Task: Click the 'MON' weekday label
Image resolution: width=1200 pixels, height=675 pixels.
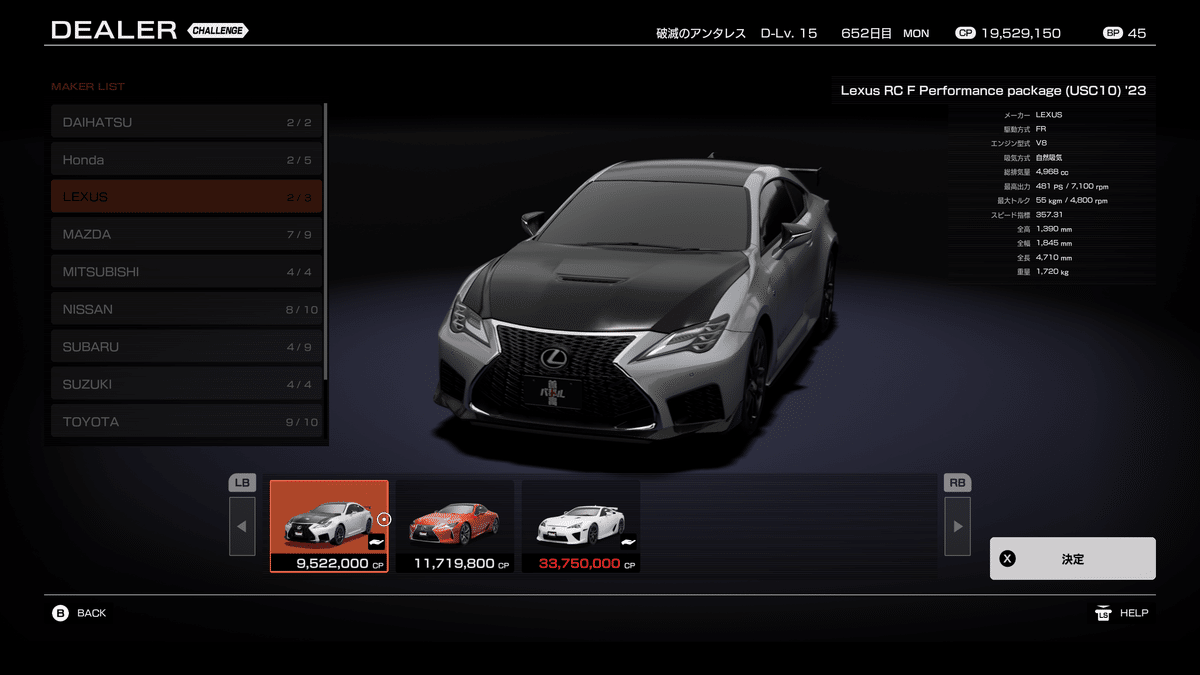Action: click(x=916, y=33)
